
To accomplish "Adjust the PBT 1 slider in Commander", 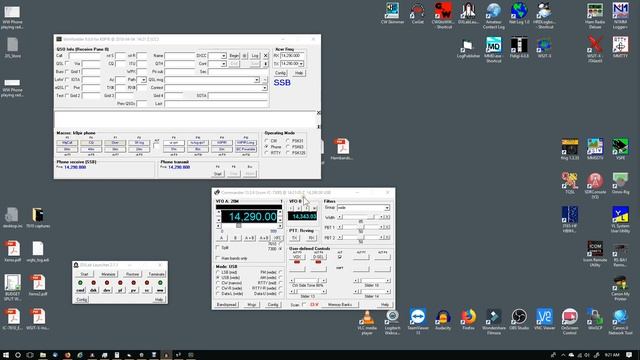I will point(362,227).
